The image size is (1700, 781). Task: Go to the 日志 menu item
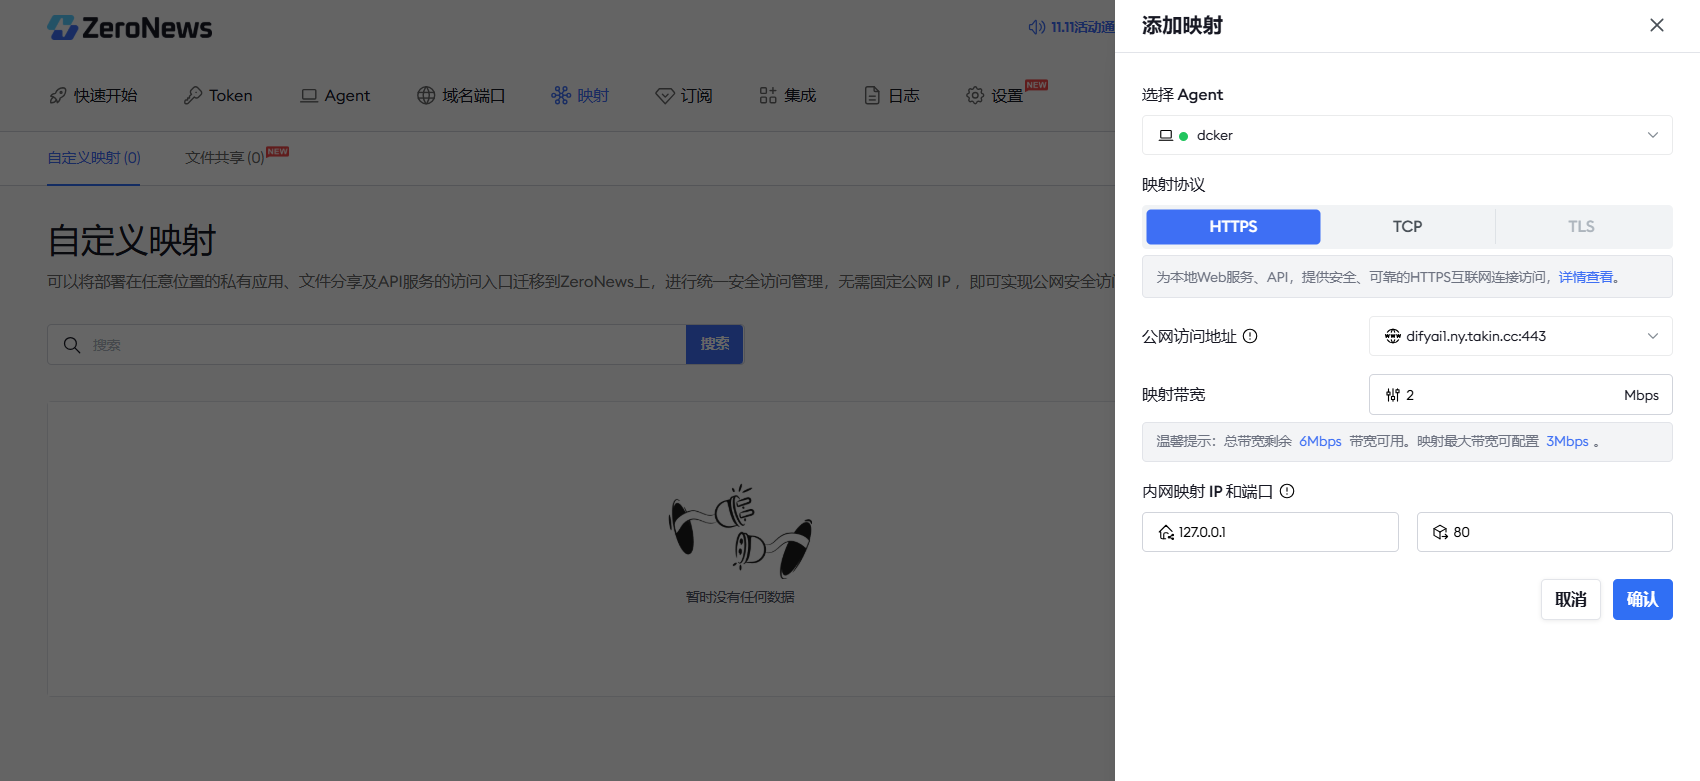coord(891,95)
